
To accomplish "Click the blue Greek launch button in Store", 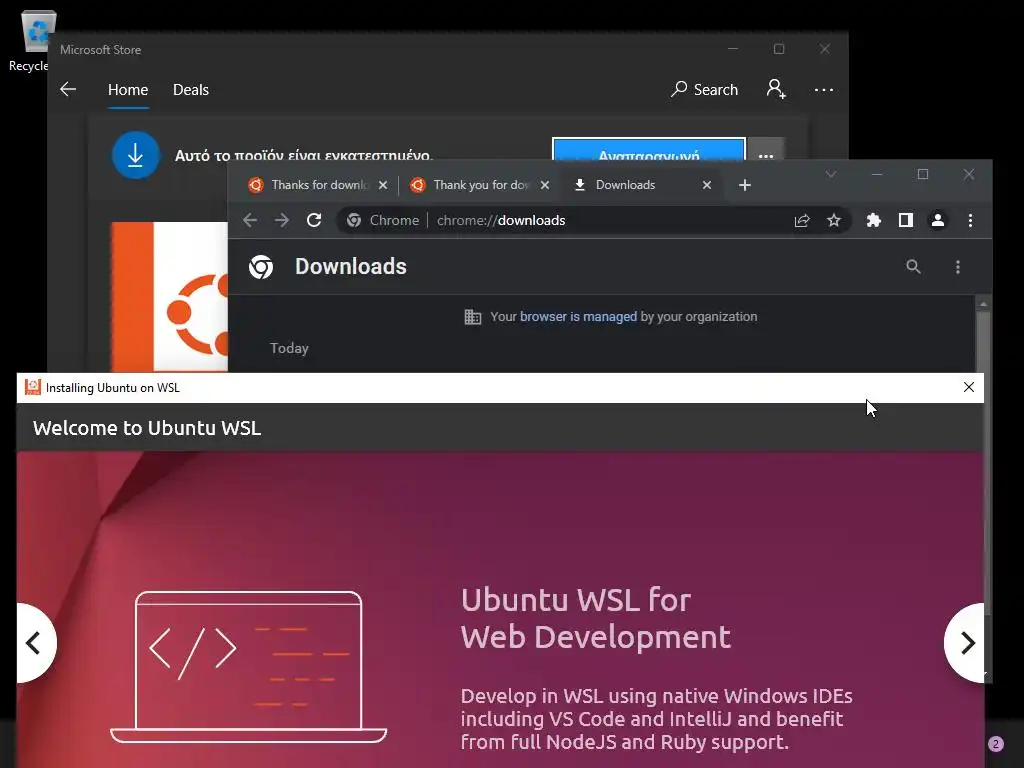I will click(x=648, y=149).
